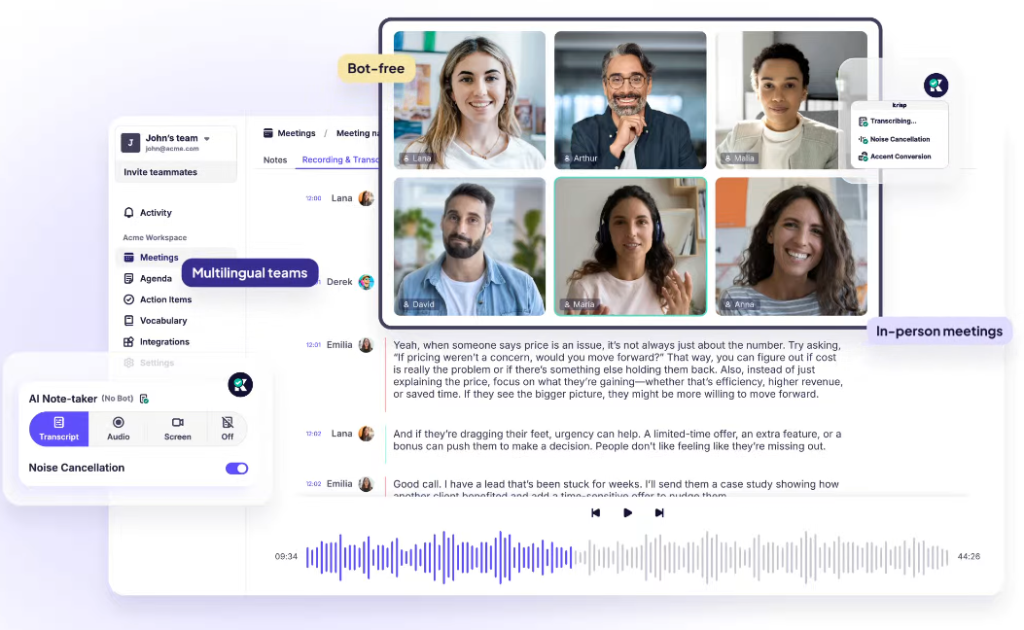Switch to the Recording & Transcript tab
Screen dimensions: 1024x630
pyautogui.click(x=340, y=160)
